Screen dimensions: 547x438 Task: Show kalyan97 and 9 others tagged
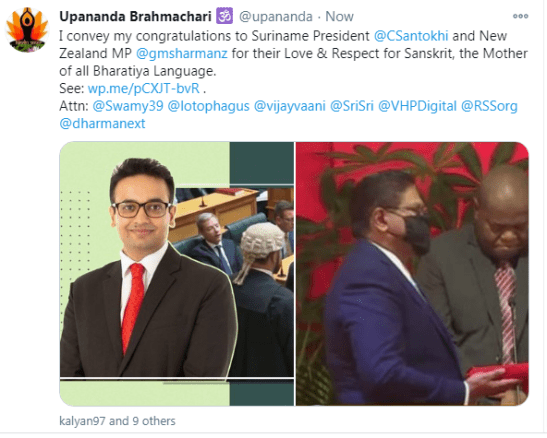tap(117, 421)
